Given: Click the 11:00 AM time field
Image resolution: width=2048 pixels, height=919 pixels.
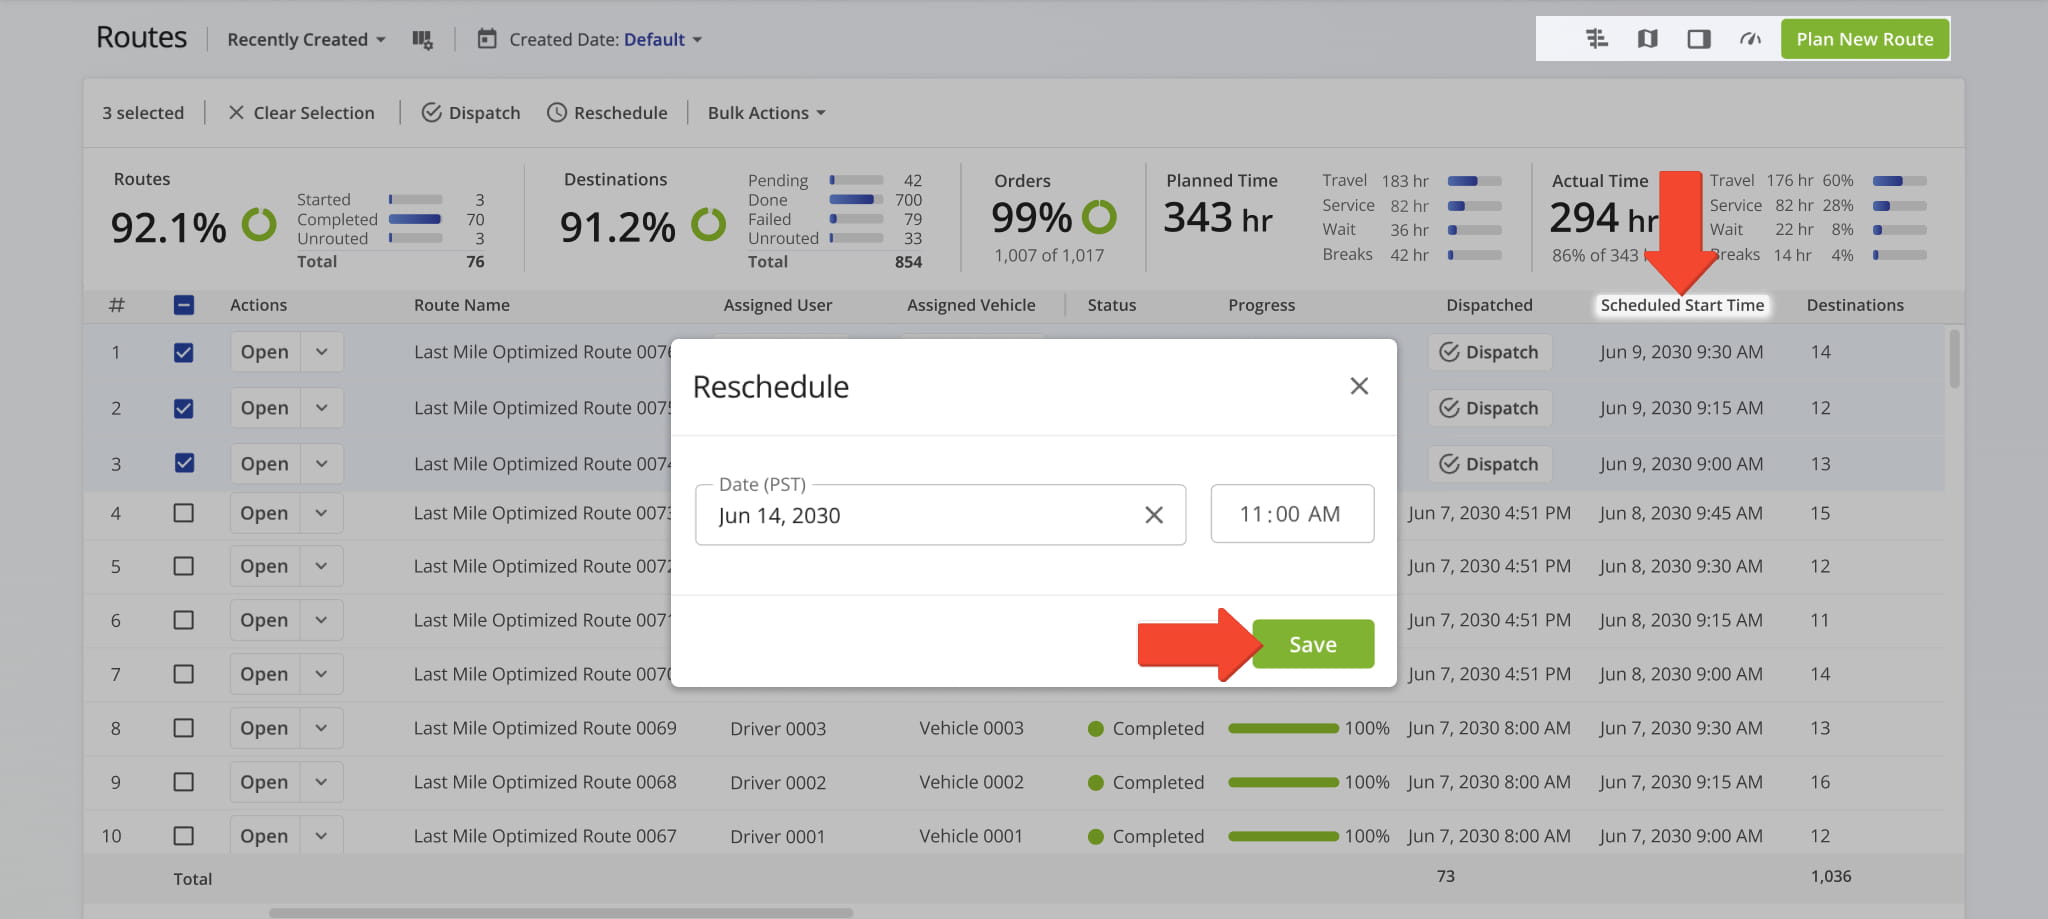Looking at the screenshot, I should (1291, 514).
